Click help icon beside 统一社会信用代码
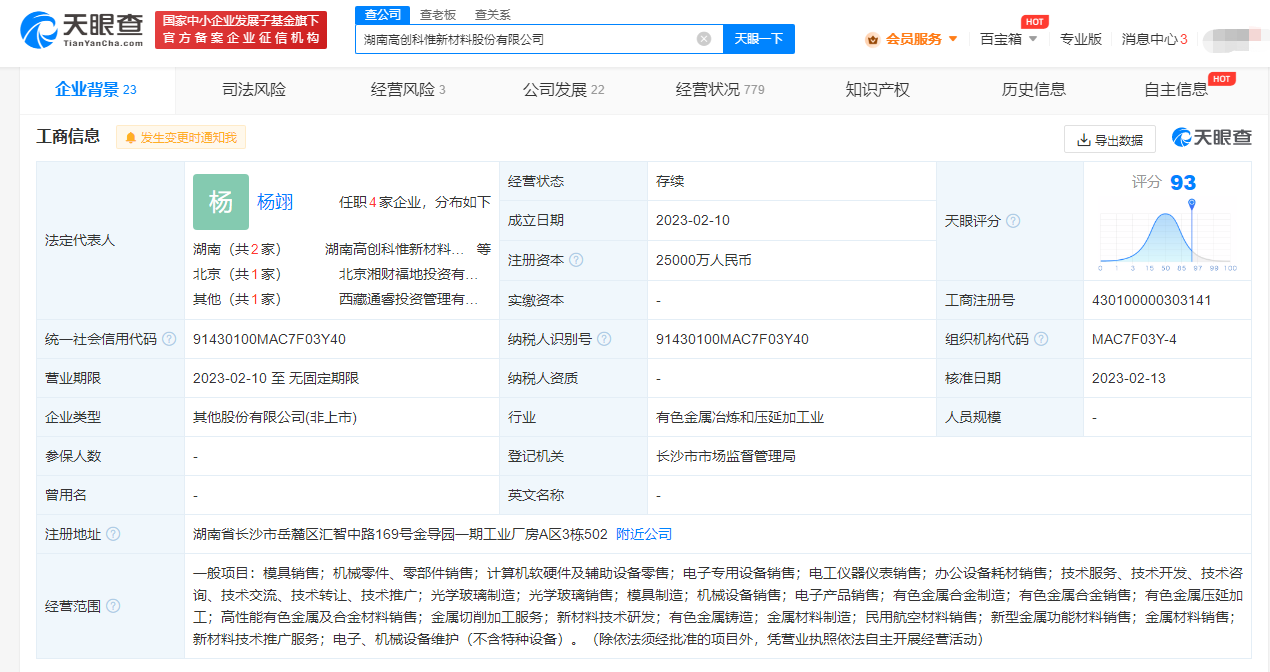The height and width of the screenshot is (672, 1270). [169, 339]
